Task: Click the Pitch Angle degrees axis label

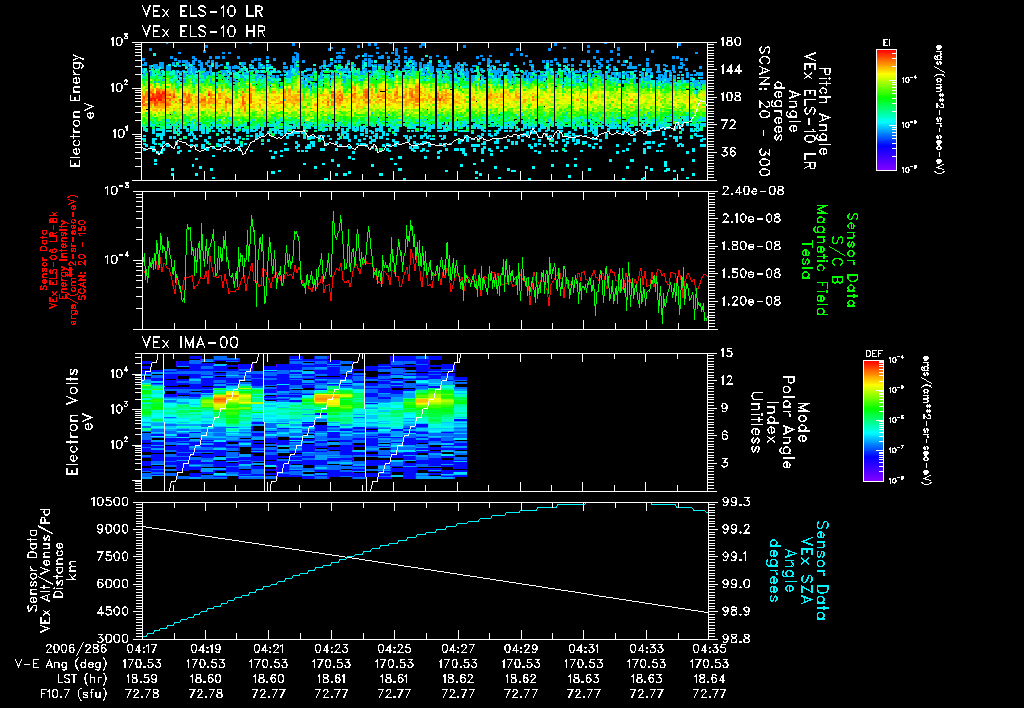Action: [x=793, y=109]
